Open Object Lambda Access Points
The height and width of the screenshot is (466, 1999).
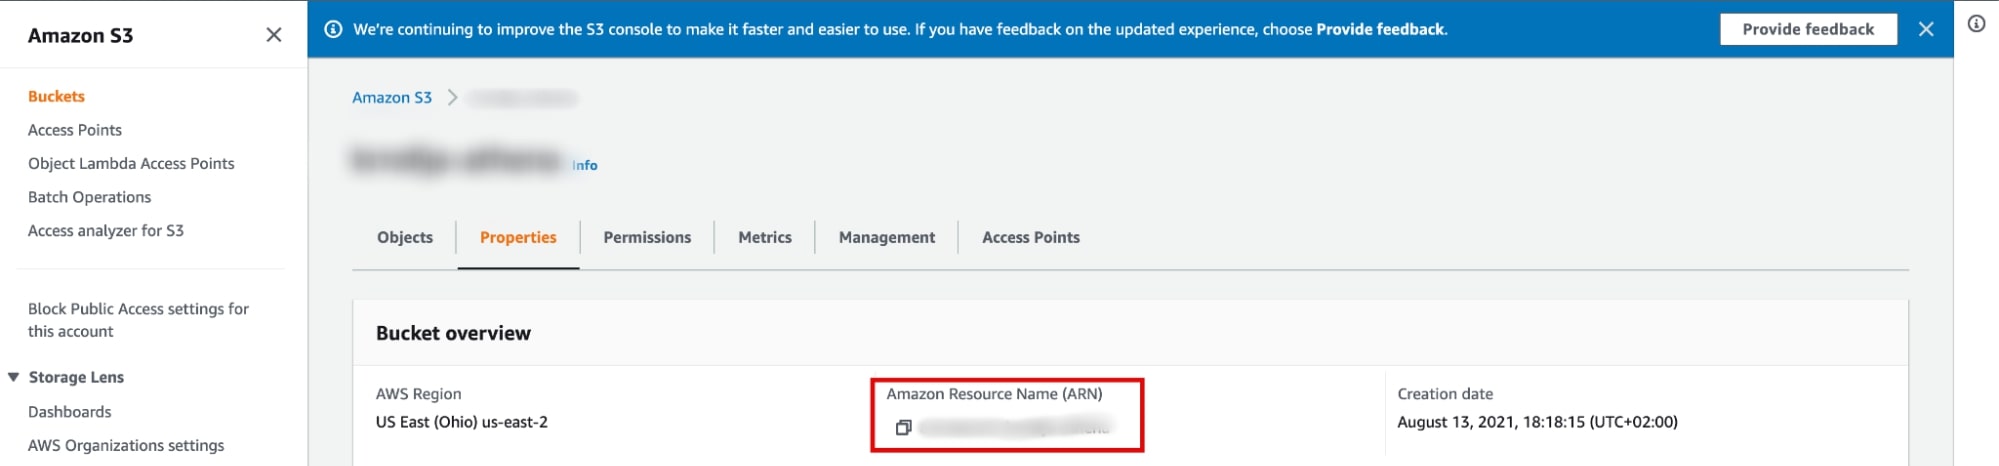coord(131,163)
